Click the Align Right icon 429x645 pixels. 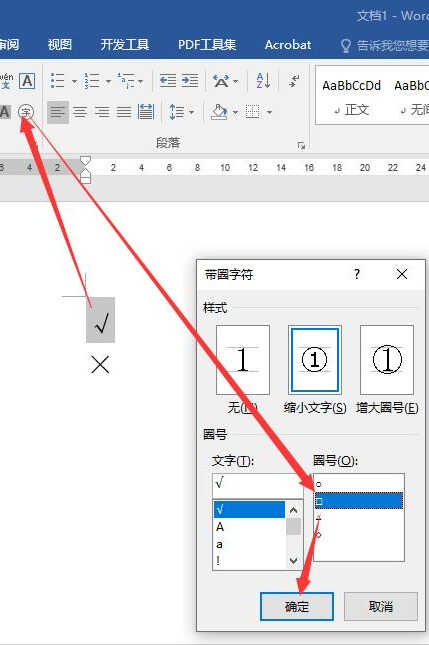[102, 112]
